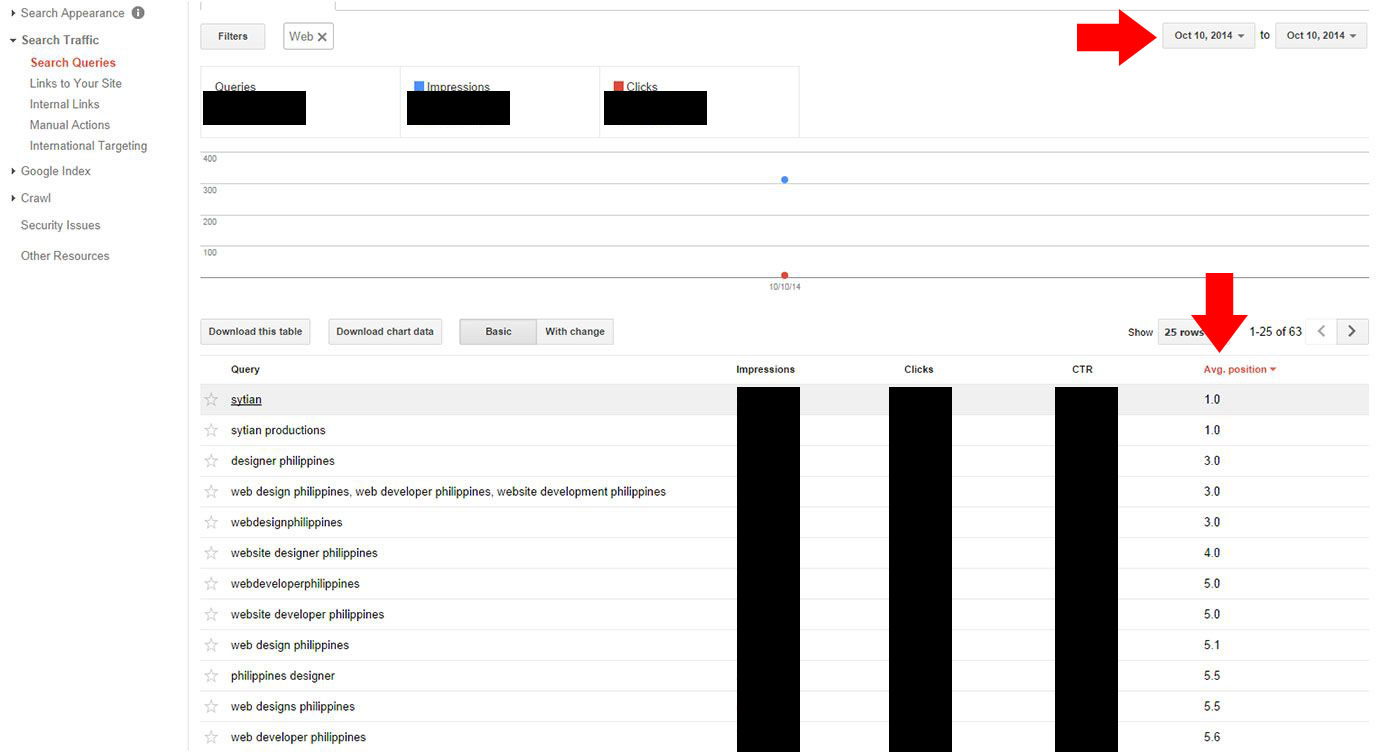Go to next page of results
This screenshot has height=752, width=1398.
click(1352, 332)
